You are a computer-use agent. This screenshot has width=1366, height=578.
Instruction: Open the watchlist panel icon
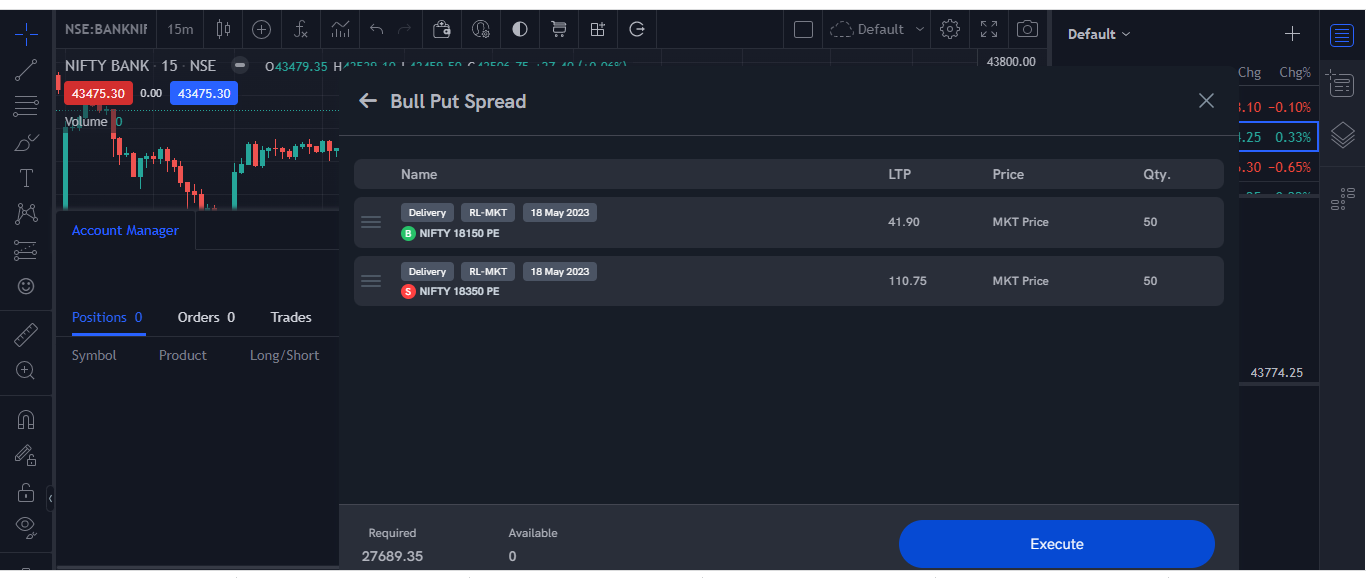1342,36
